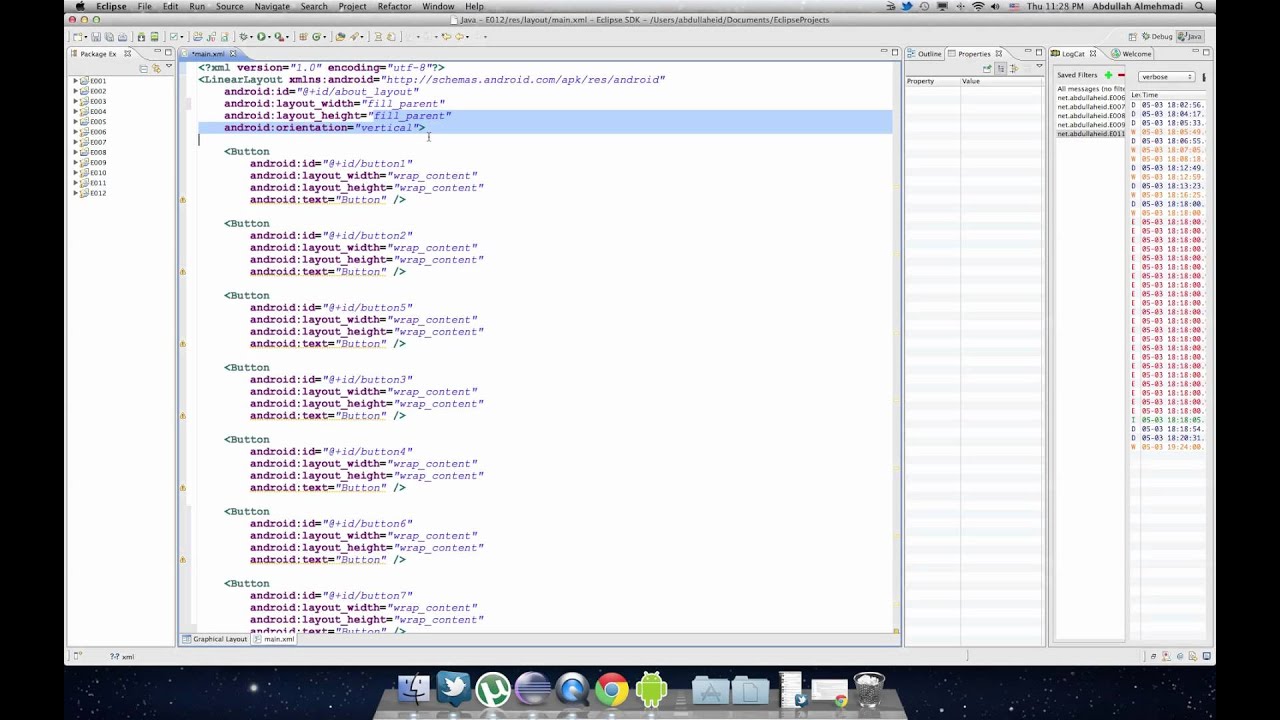Viewport: 1280px width, 720px height.
Task: Open uTorrent from the Dock
Action: point(493,689)
